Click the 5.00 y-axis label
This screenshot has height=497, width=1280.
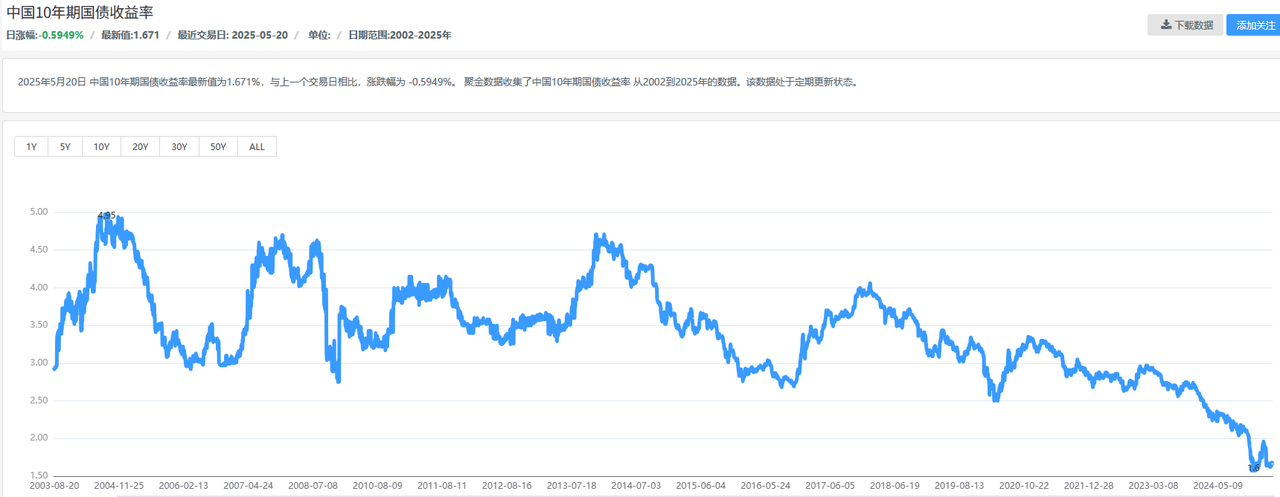[x=39, y=212]
